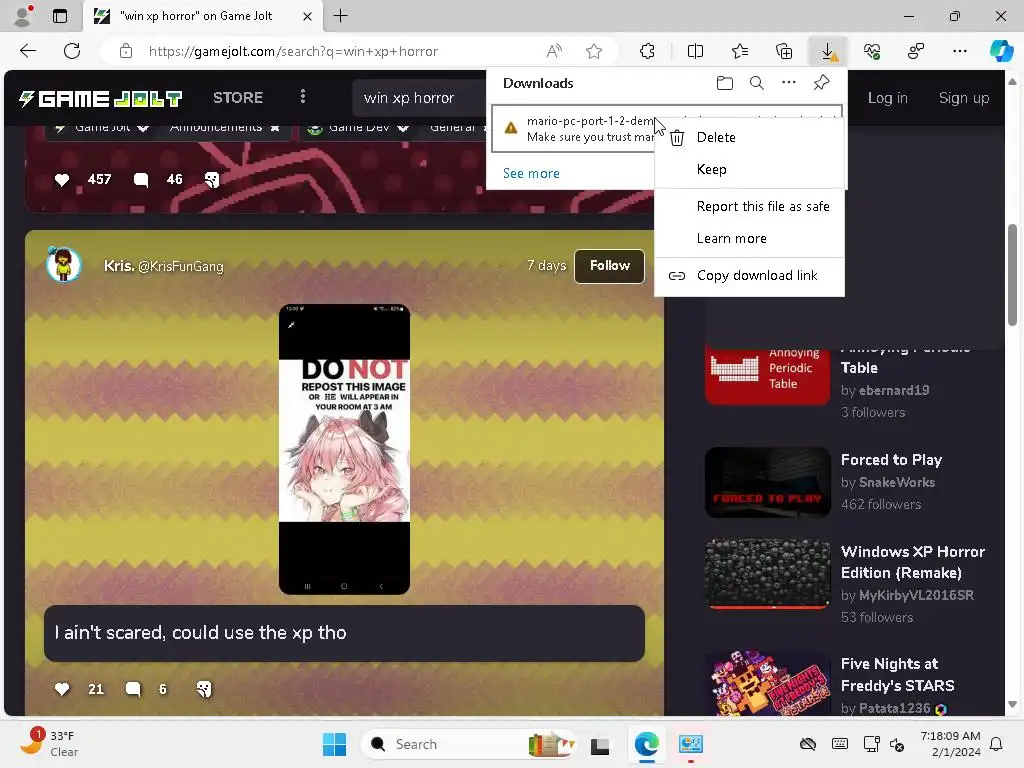Click the page vertical scrollbar
The image size is (1024, 768).
tap(1012, 274)
